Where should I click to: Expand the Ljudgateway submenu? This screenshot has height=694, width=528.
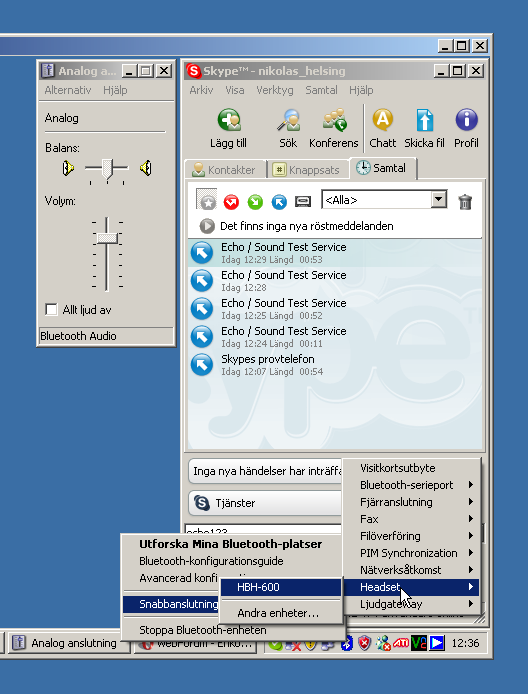point(412,604)
